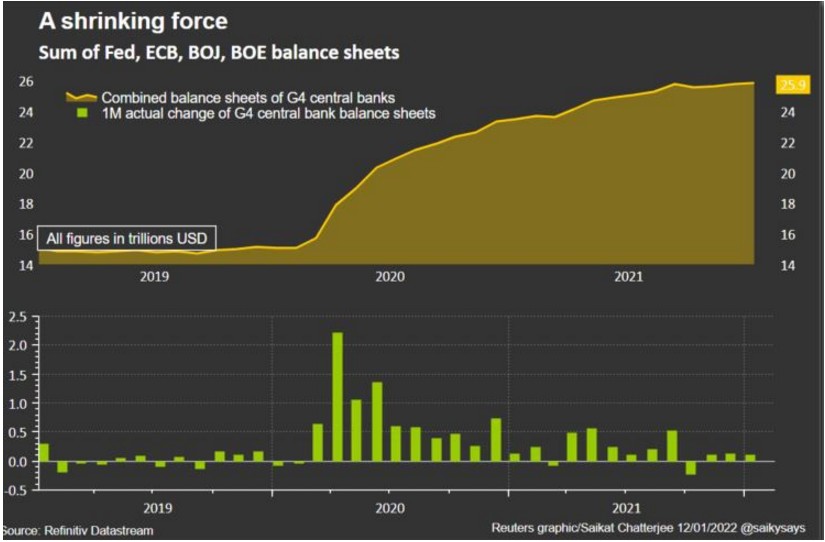
Task: Click the yellow line legend icon
Action: click(81, 97)
